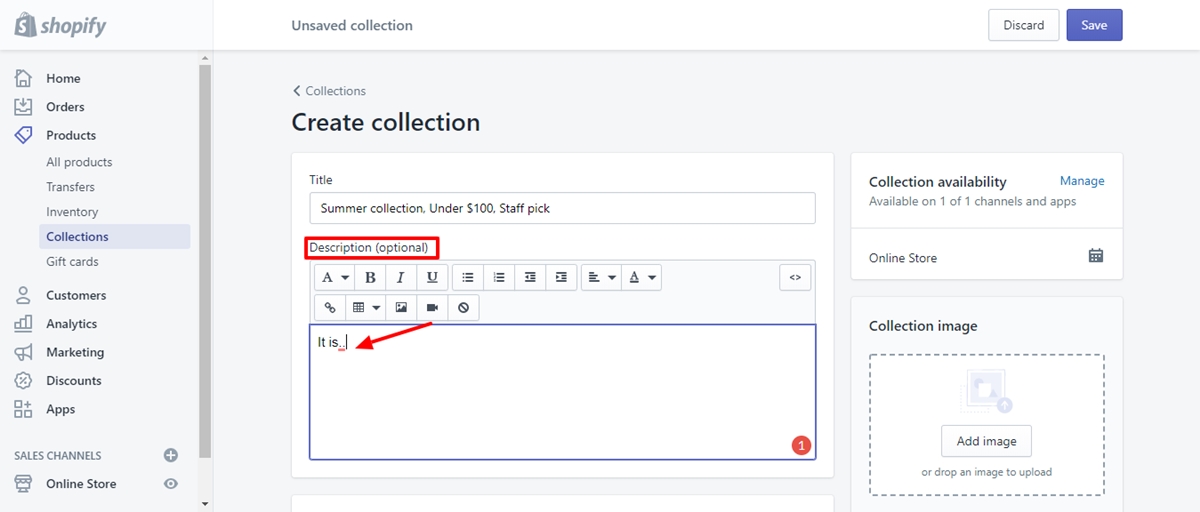Insert a numbered list
1200x512 pixels.
[499, 277]
